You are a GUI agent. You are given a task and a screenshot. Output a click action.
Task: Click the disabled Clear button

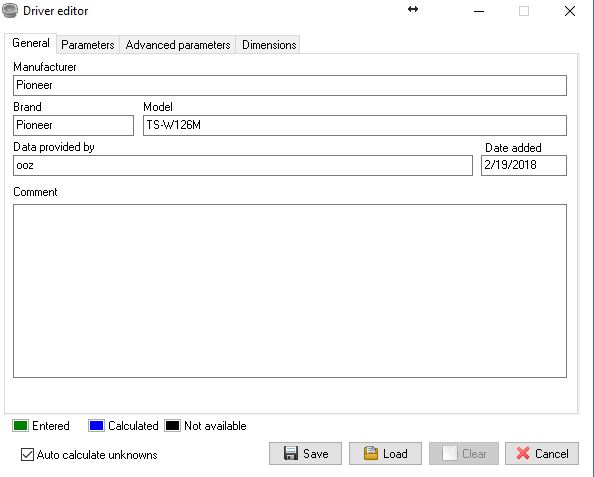[464, 454]
